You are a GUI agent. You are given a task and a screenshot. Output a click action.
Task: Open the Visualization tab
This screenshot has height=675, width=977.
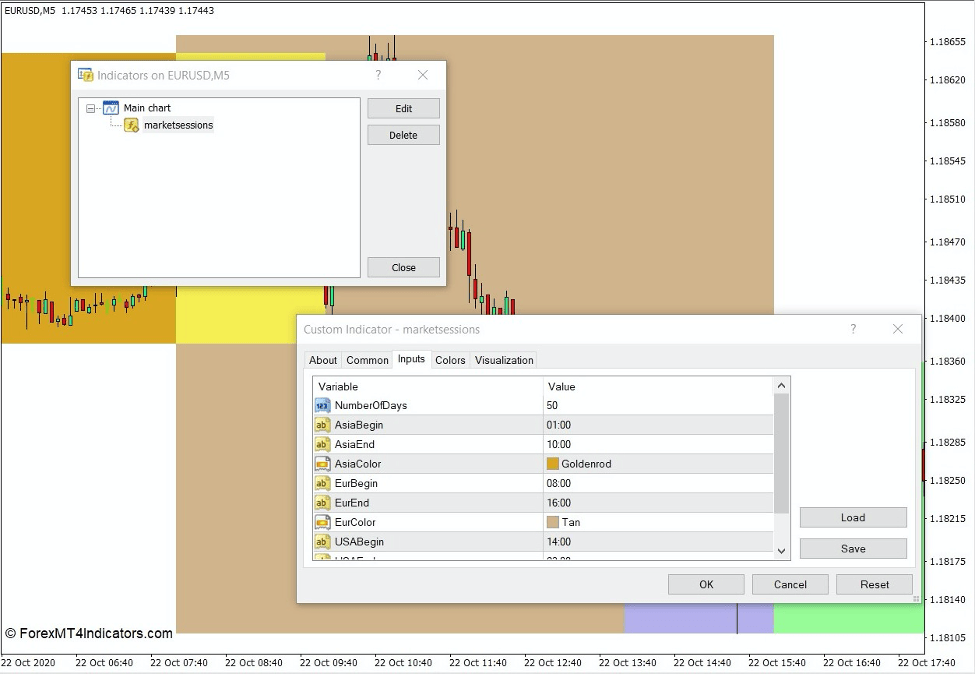(x=504, y=360)
